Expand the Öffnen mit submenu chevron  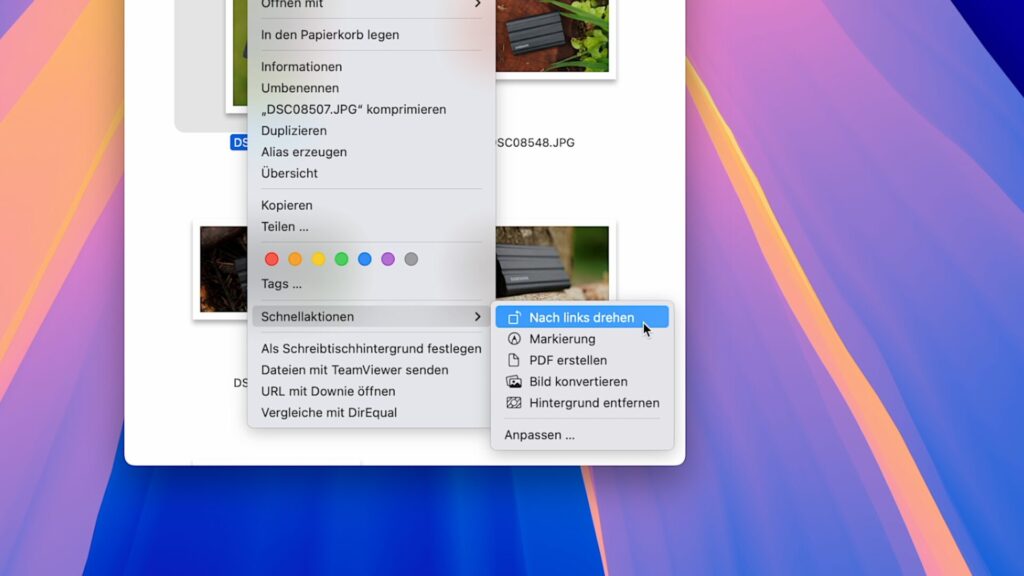[478, 5]
